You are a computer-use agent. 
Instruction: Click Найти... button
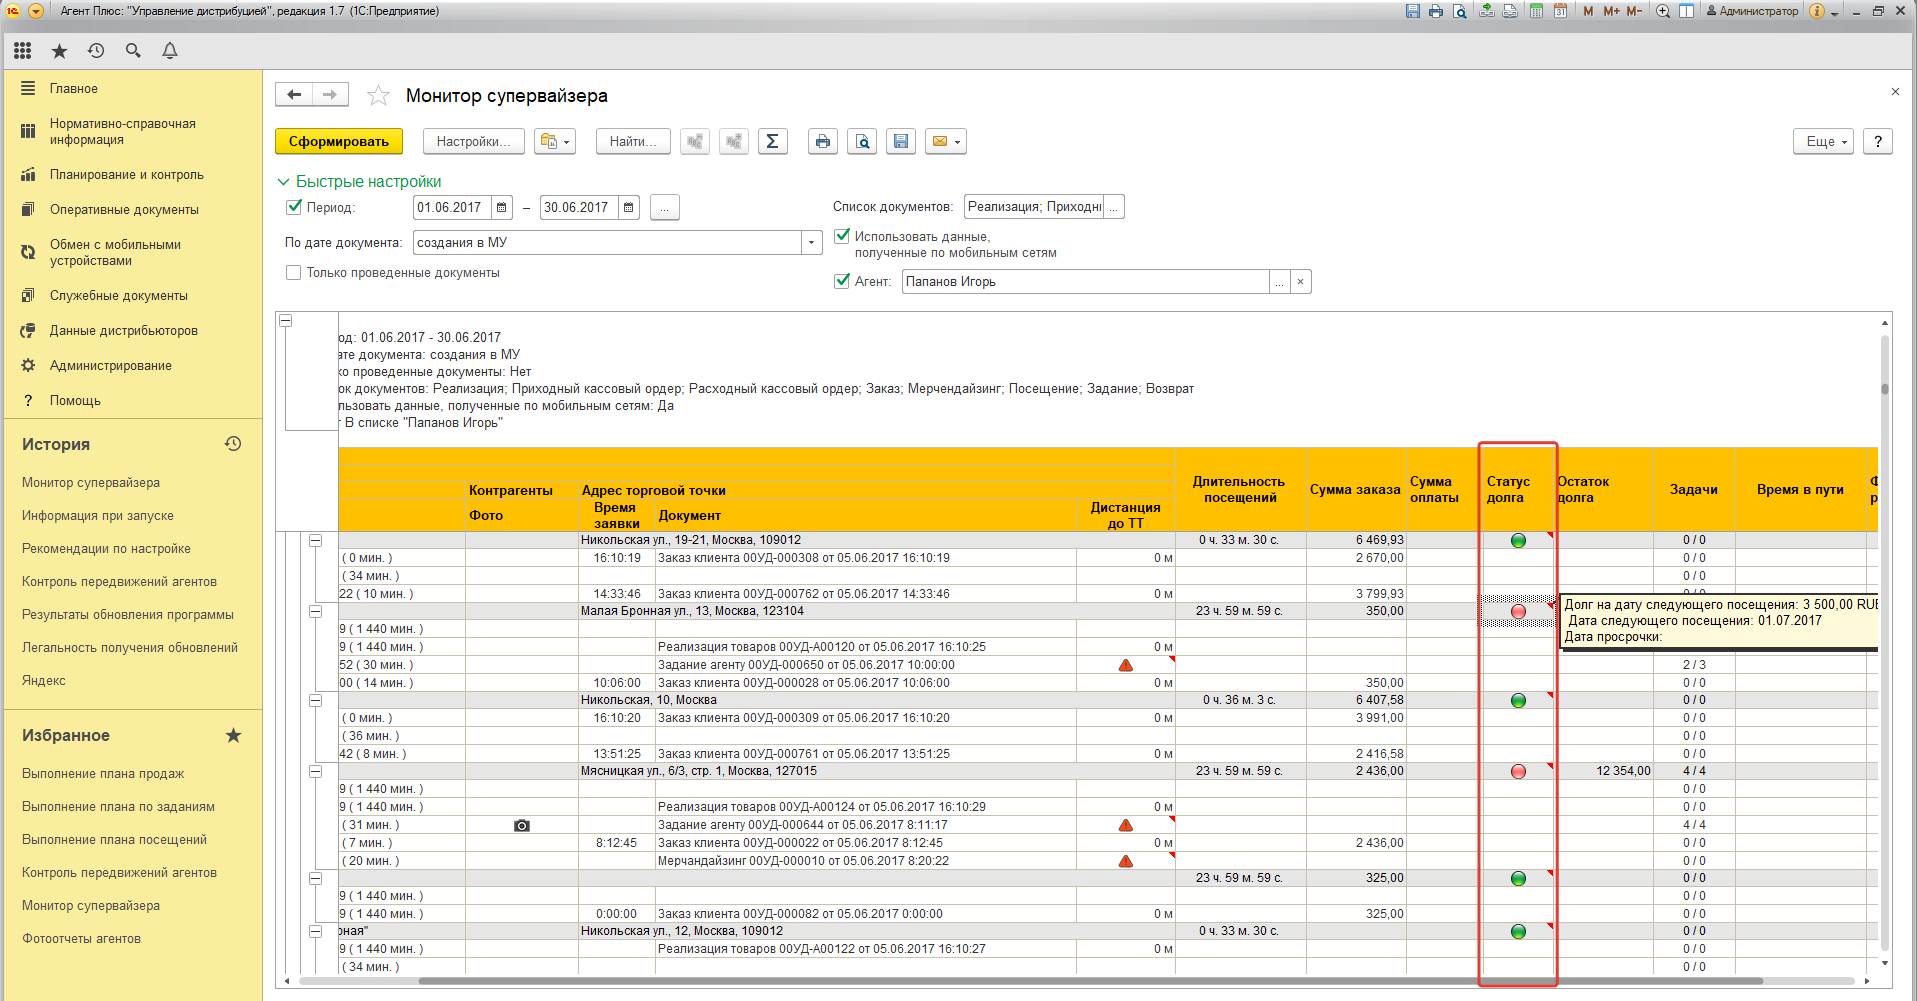633,142
